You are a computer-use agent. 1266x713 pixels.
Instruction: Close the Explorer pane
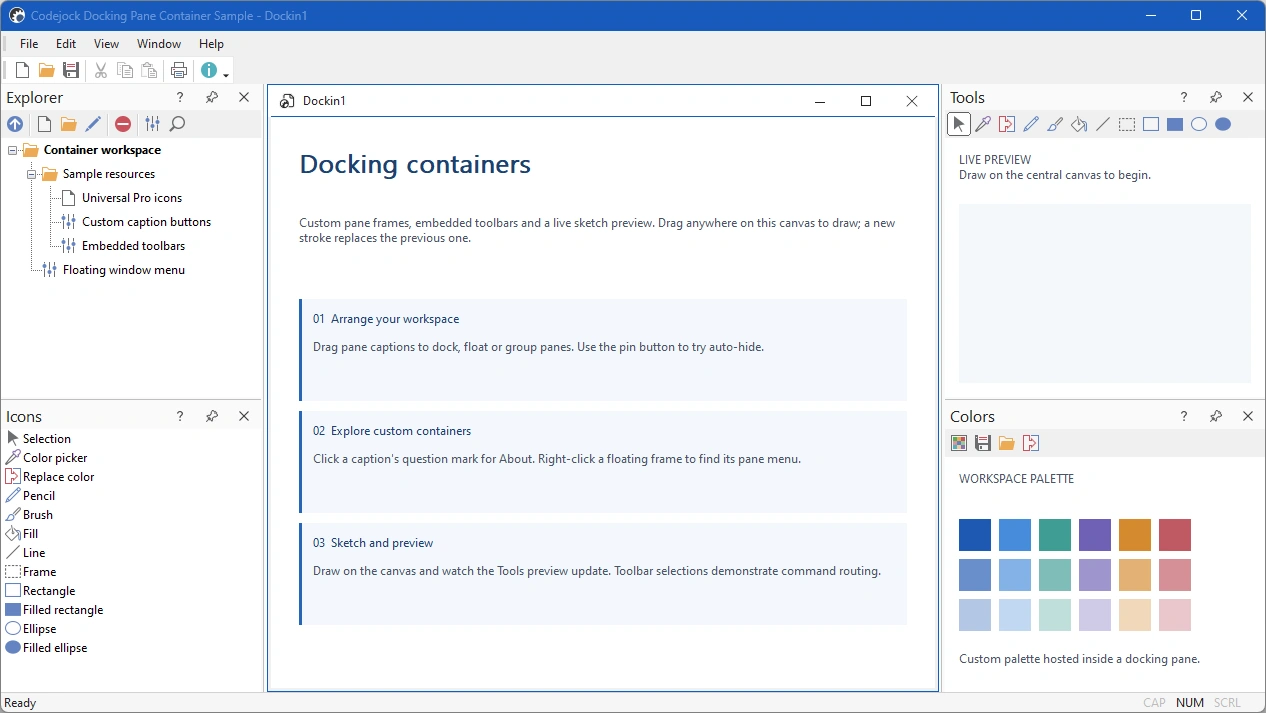244,97
